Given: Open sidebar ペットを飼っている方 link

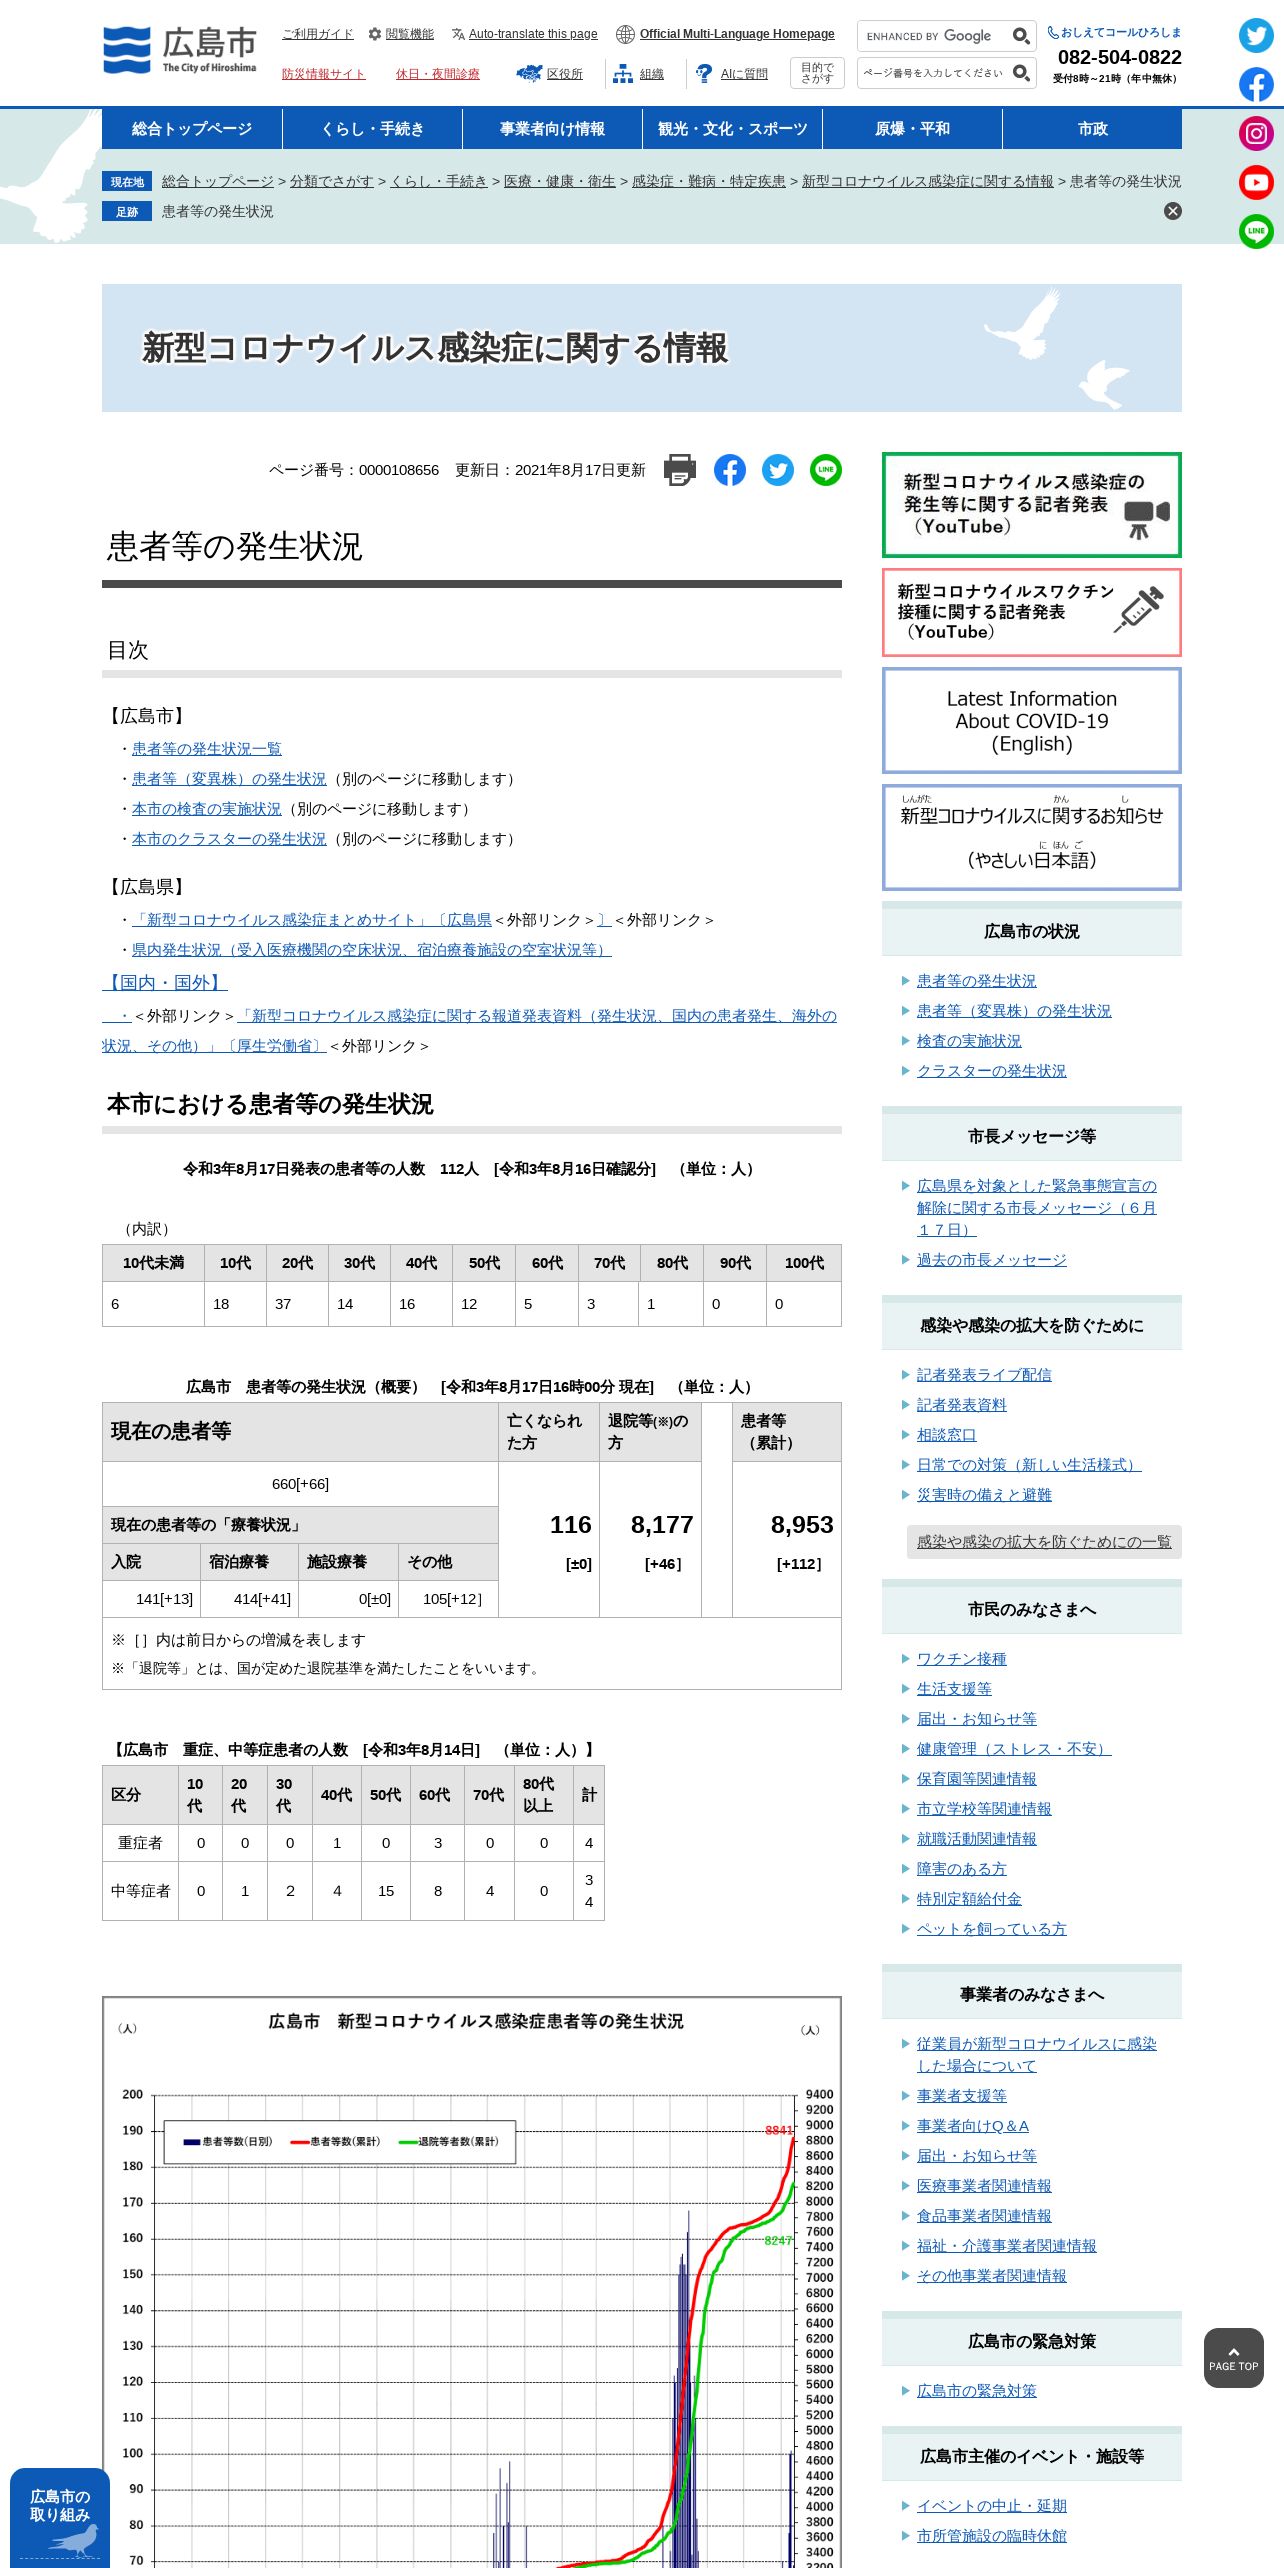Looking at the screenshot, I should [992, 1929].
